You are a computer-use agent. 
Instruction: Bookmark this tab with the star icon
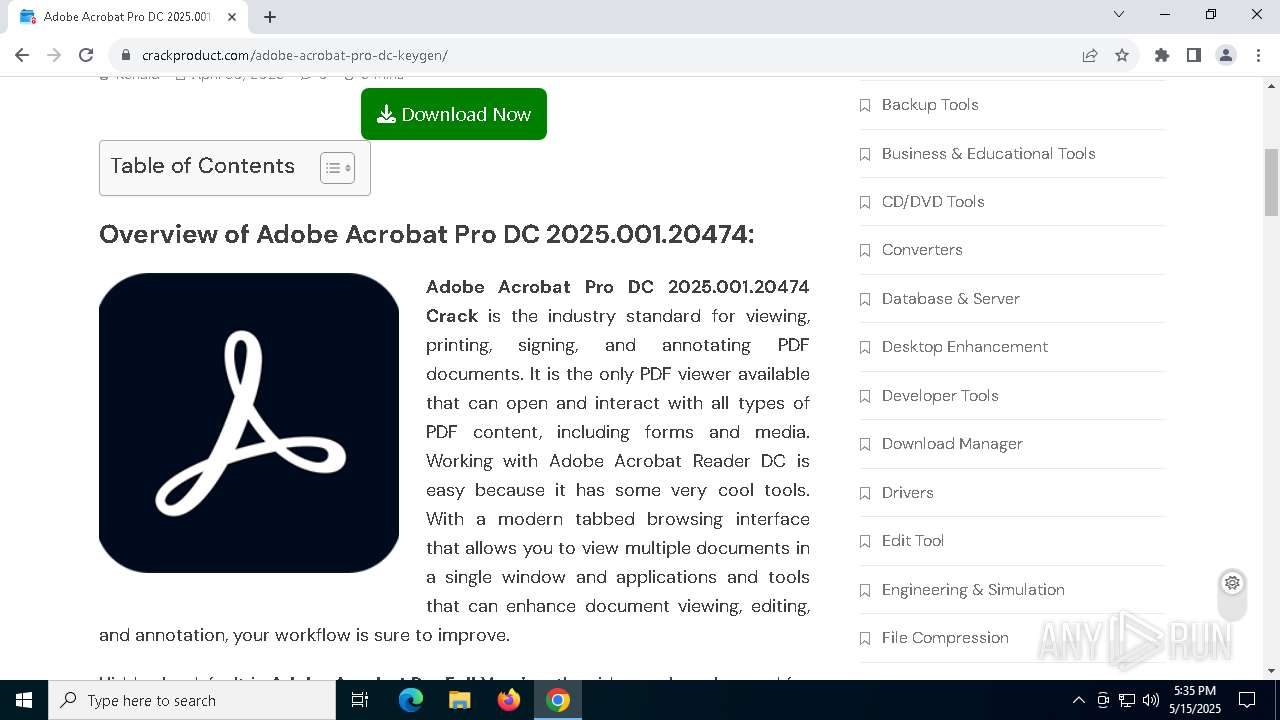point(1122,55)
